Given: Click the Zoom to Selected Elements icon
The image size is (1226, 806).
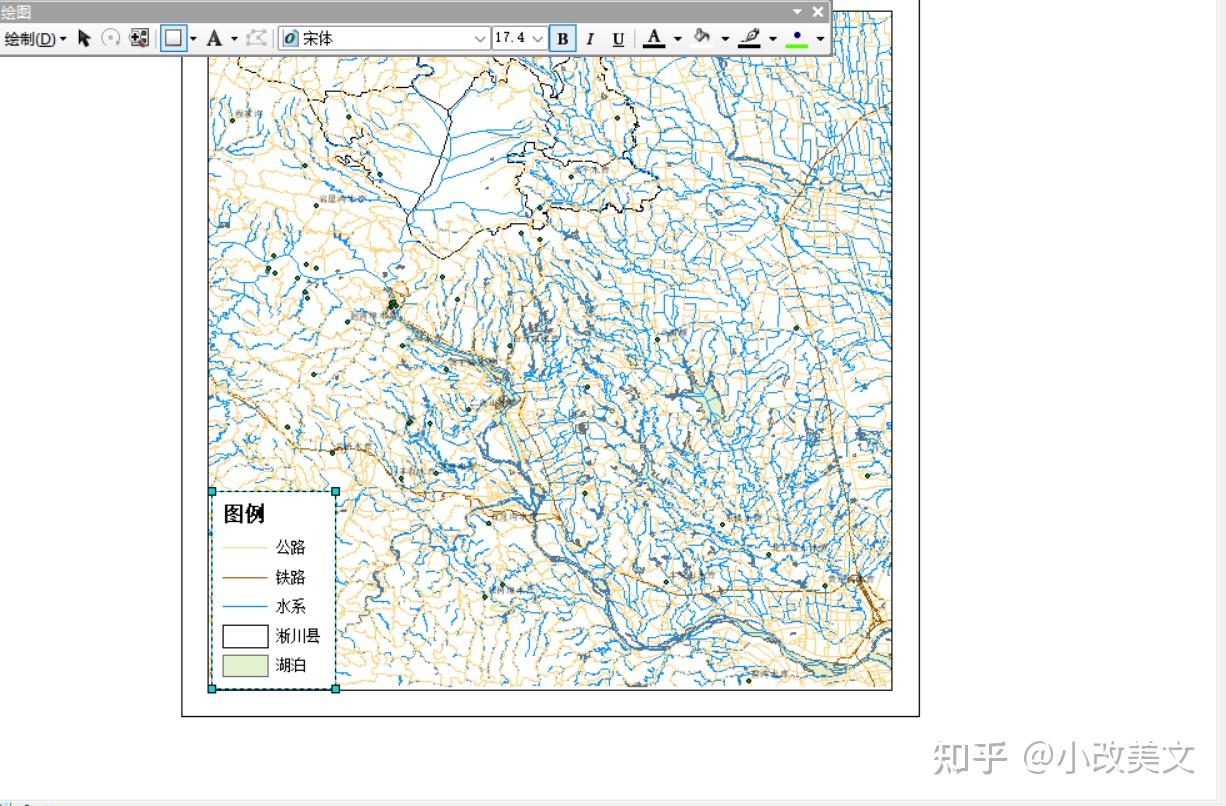Looking at the screenshot, I should 139,39.
